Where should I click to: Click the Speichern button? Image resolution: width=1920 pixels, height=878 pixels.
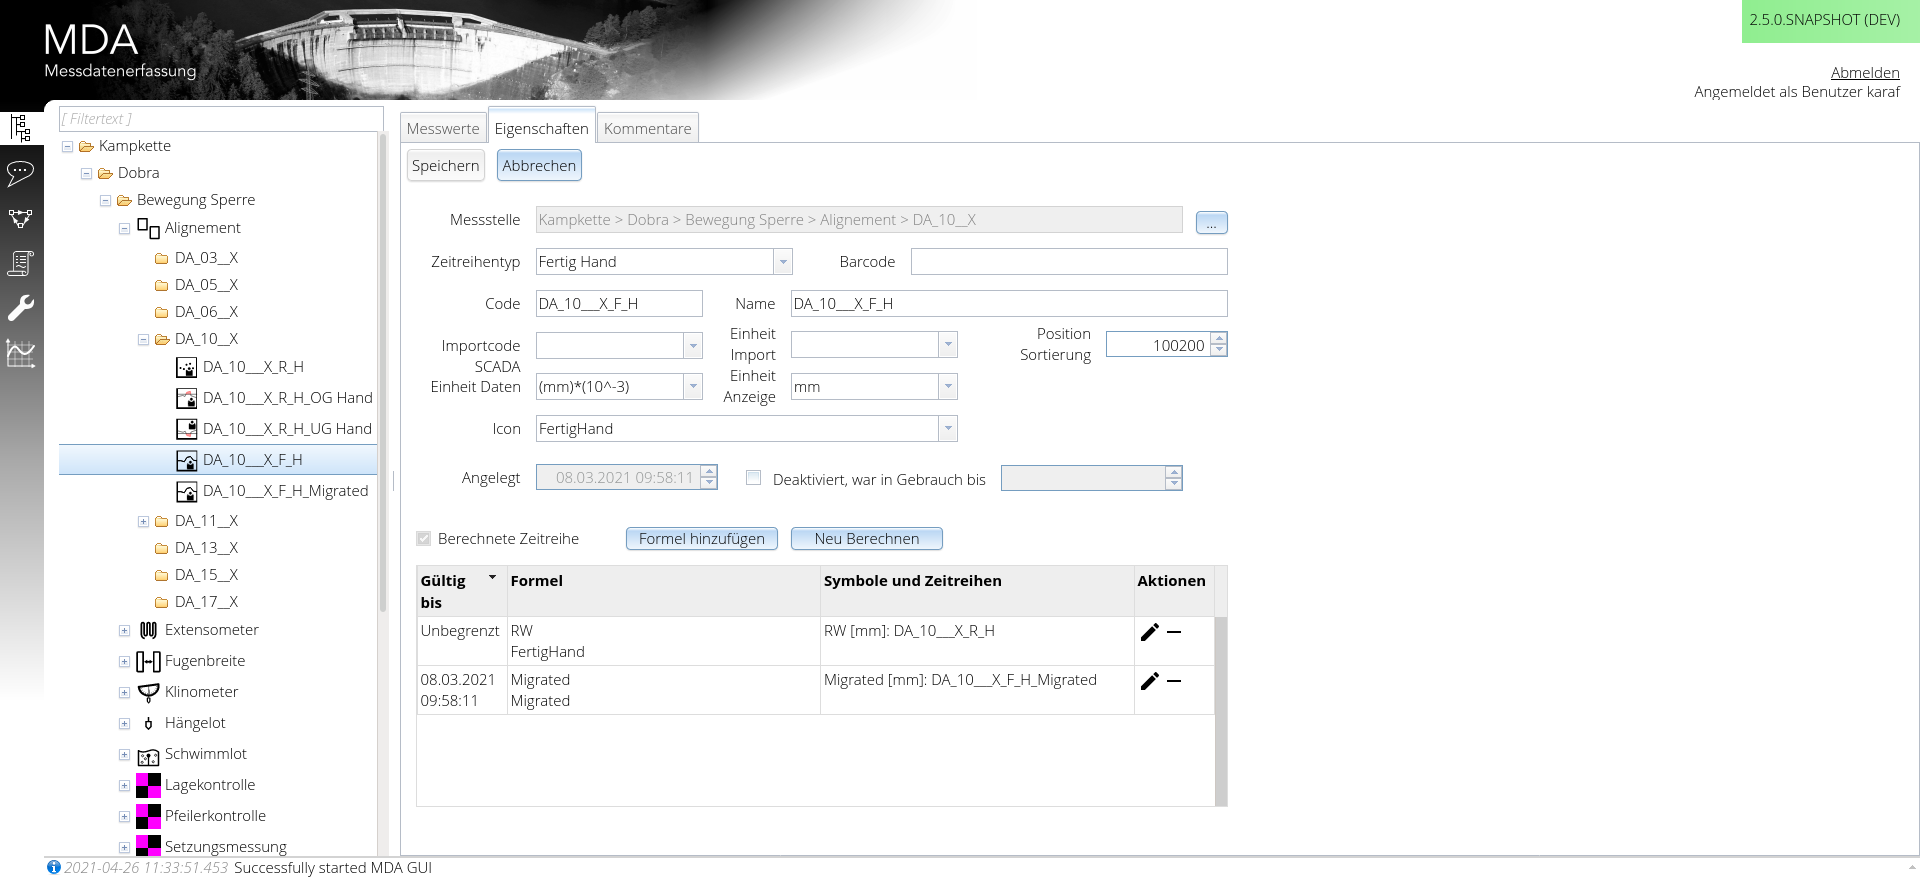click(x=445, y=166)
